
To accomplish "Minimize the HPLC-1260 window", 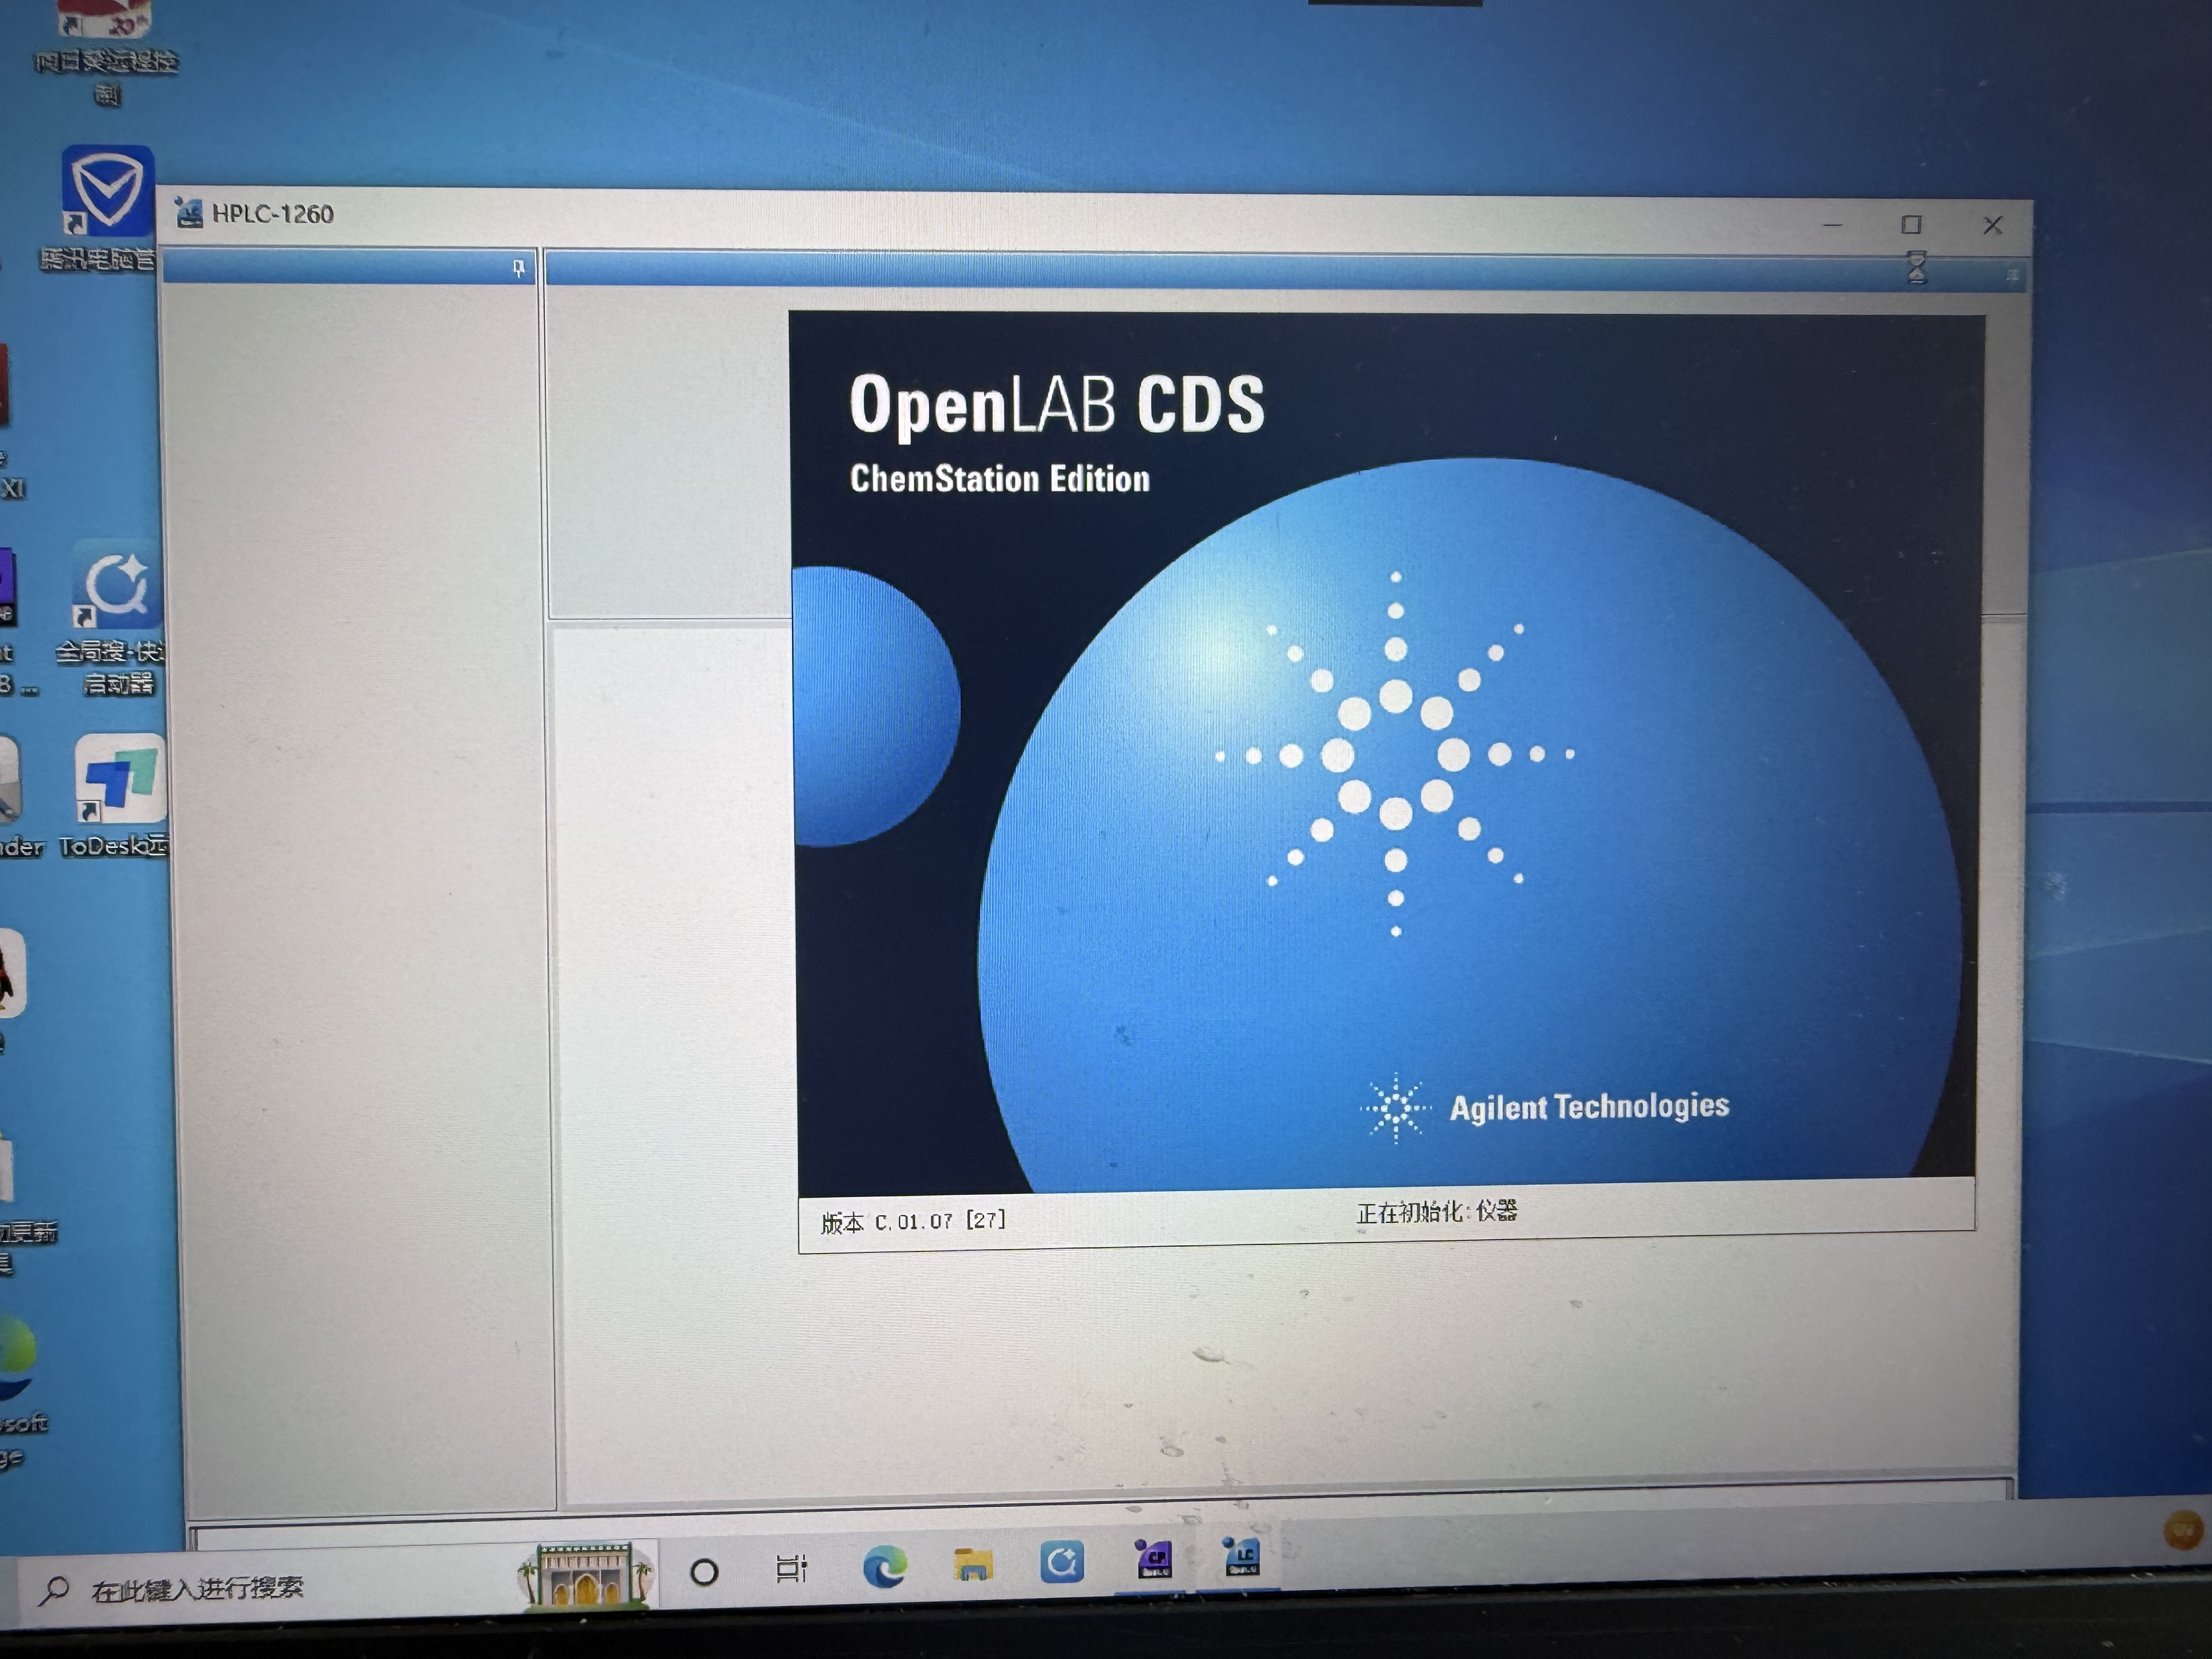I will click(x=1832, y=225).
